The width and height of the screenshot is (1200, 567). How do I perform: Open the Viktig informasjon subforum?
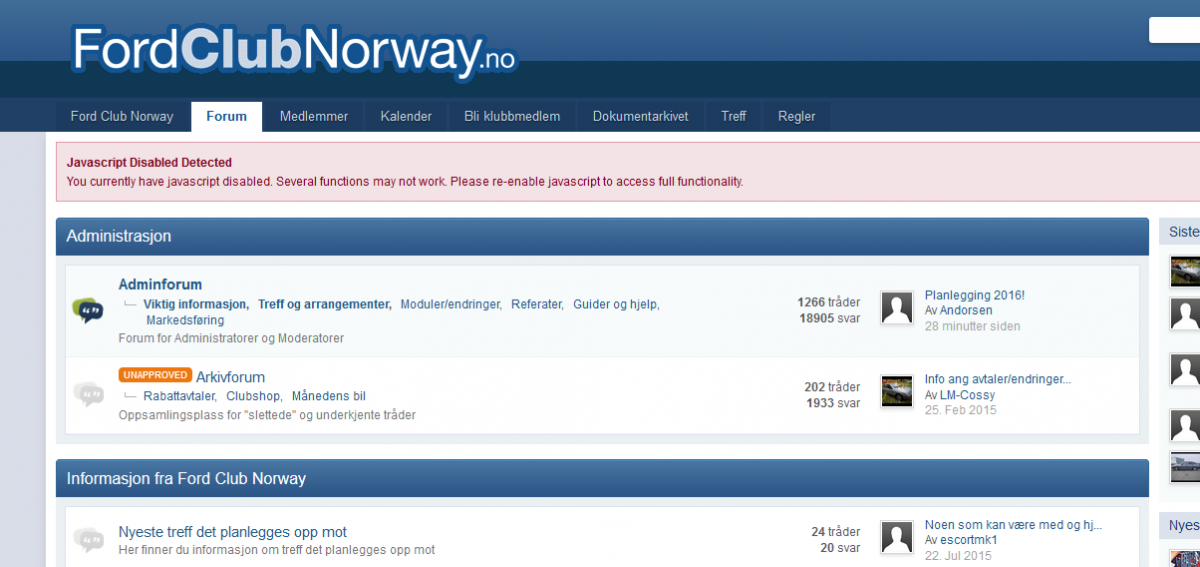coord(196,304)
